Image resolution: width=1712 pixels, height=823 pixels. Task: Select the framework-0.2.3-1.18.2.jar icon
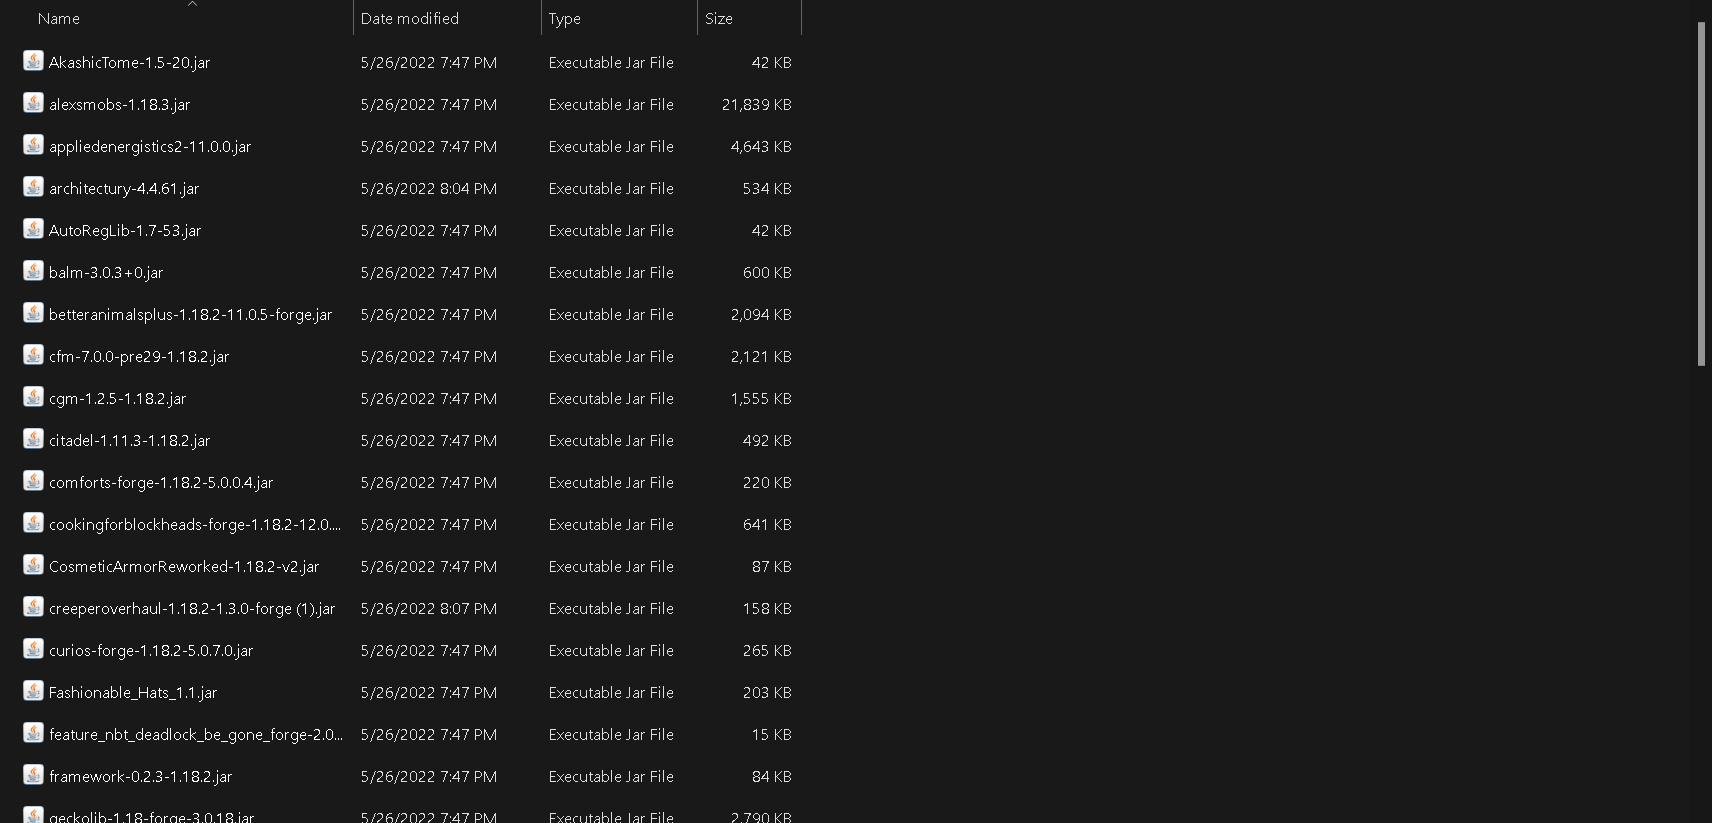click(33, 775)
